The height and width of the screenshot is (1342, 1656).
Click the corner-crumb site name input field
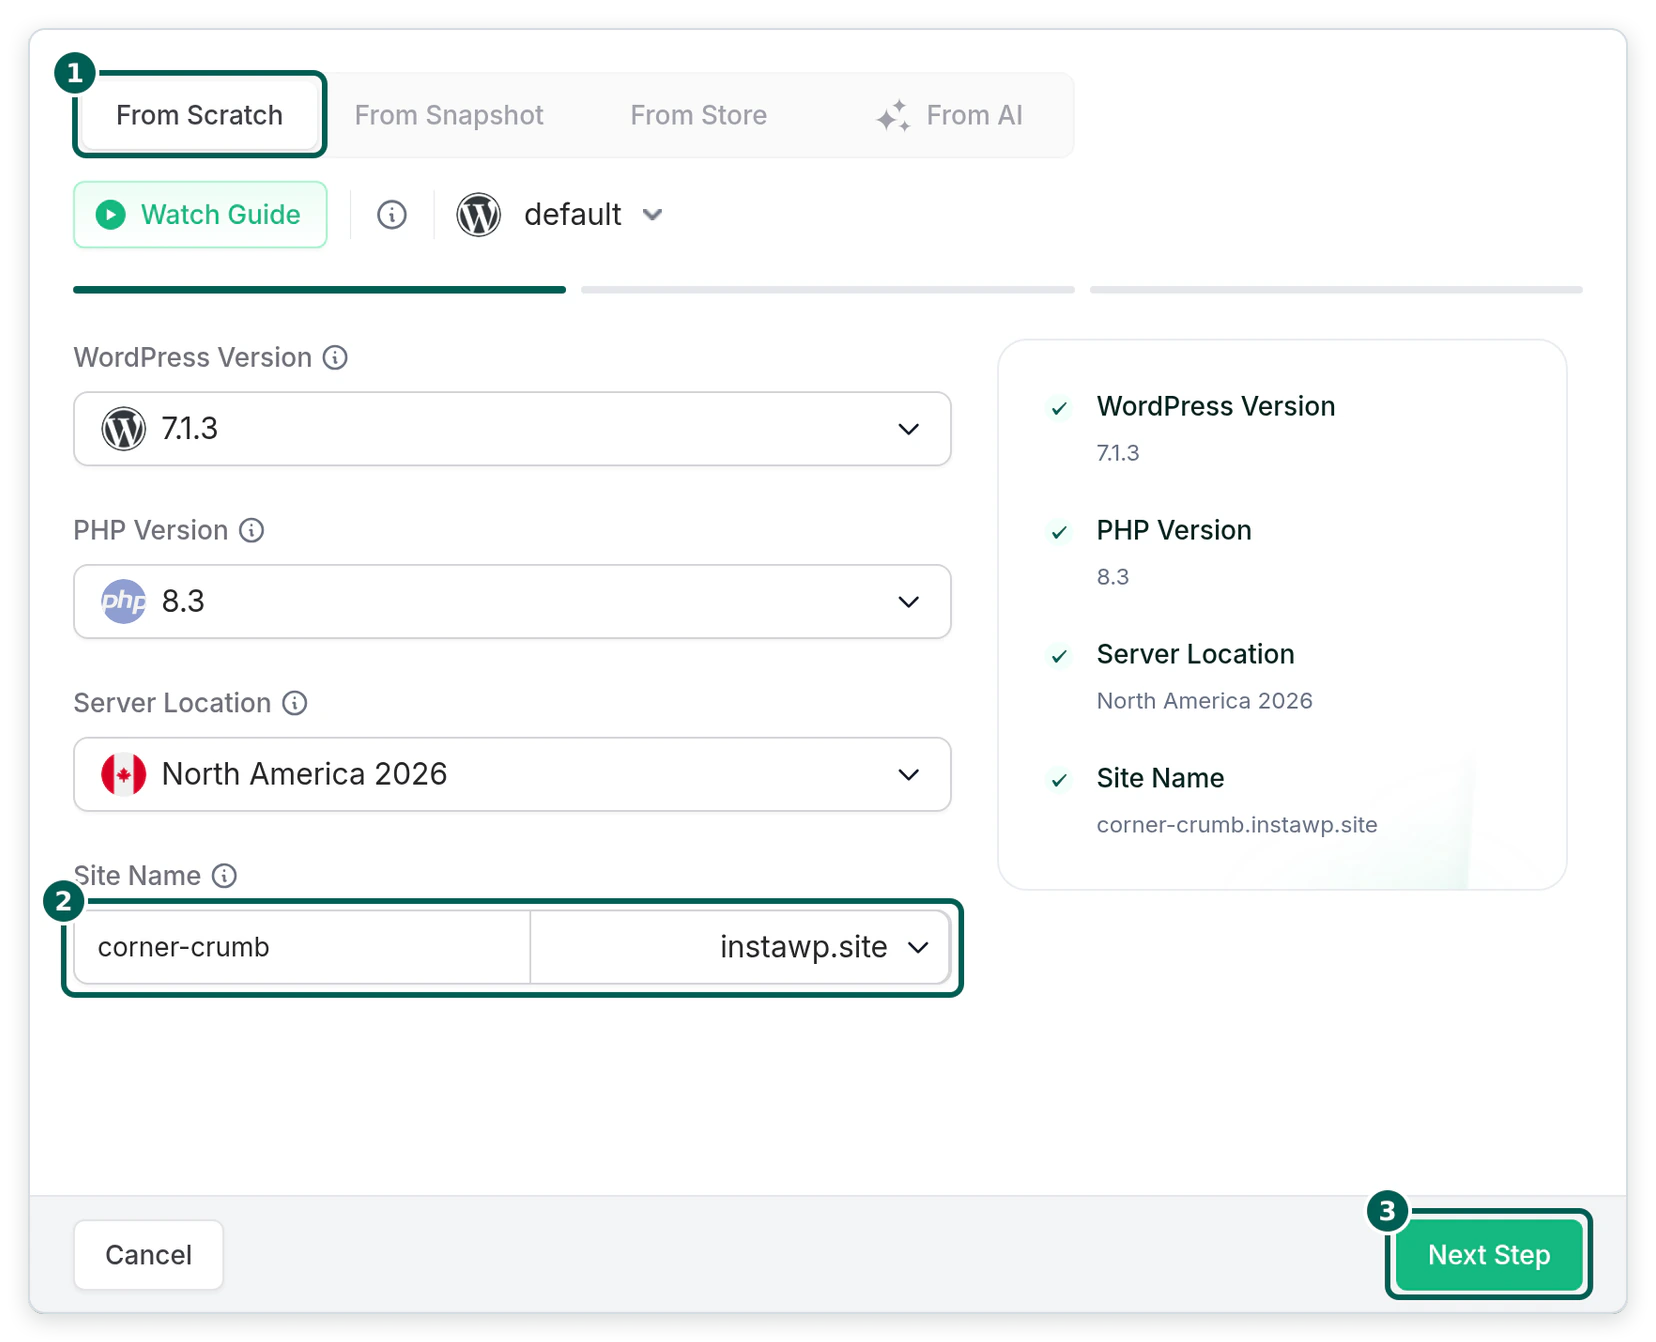(302, 946)
